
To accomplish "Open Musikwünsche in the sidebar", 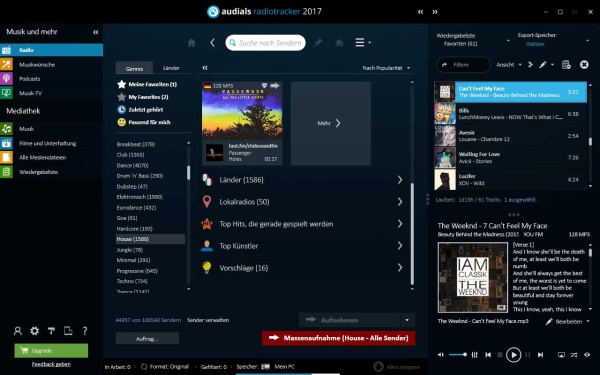I will tap(51, 64).
